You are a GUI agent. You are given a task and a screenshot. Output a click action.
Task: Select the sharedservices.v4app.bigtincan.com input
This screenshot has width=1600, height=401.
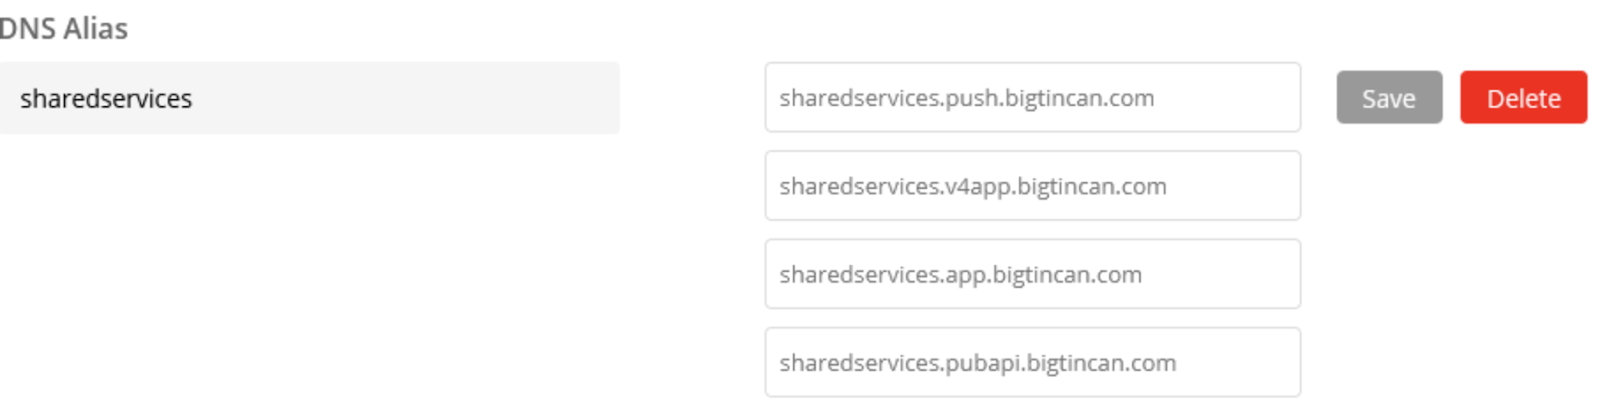pyautogui.click(x=1033, y=186)
